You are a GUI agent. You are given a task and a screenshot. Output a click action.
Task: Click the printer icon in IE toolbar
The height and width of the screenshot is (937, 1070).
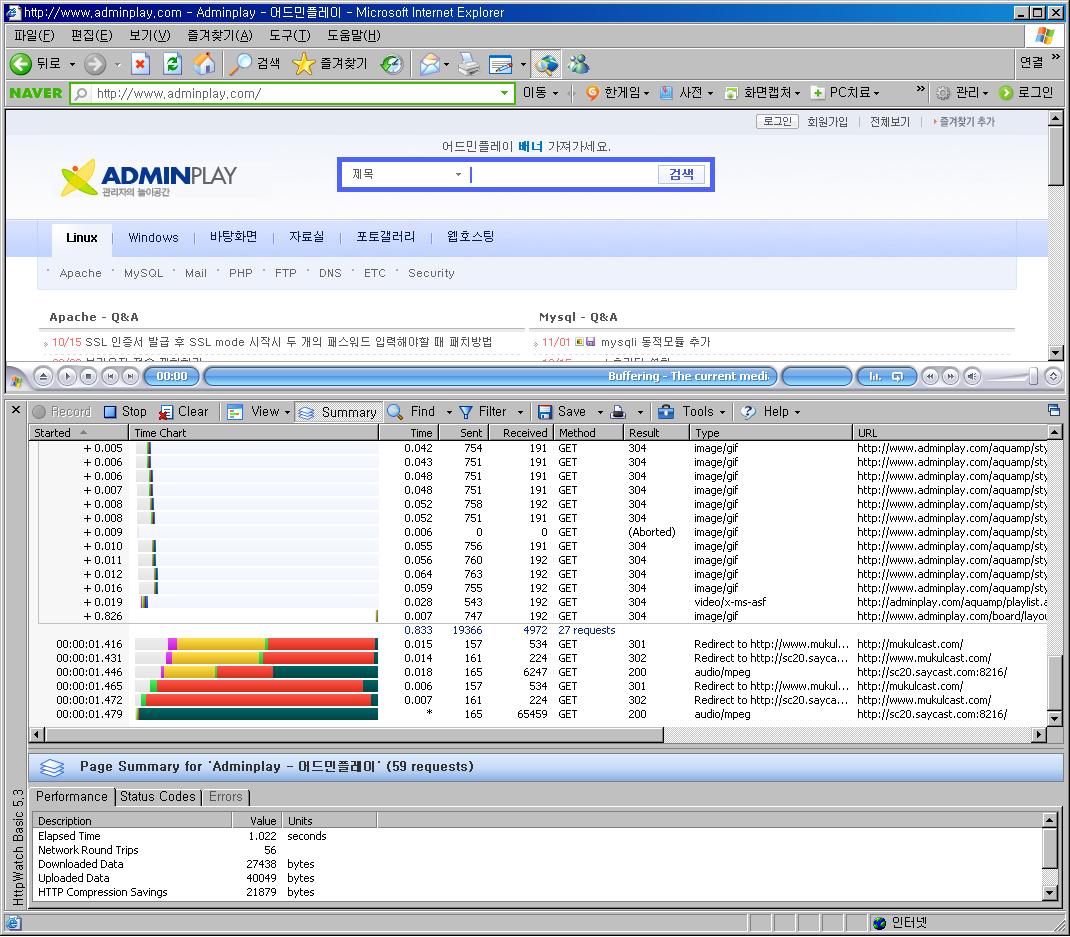[468, 64]
